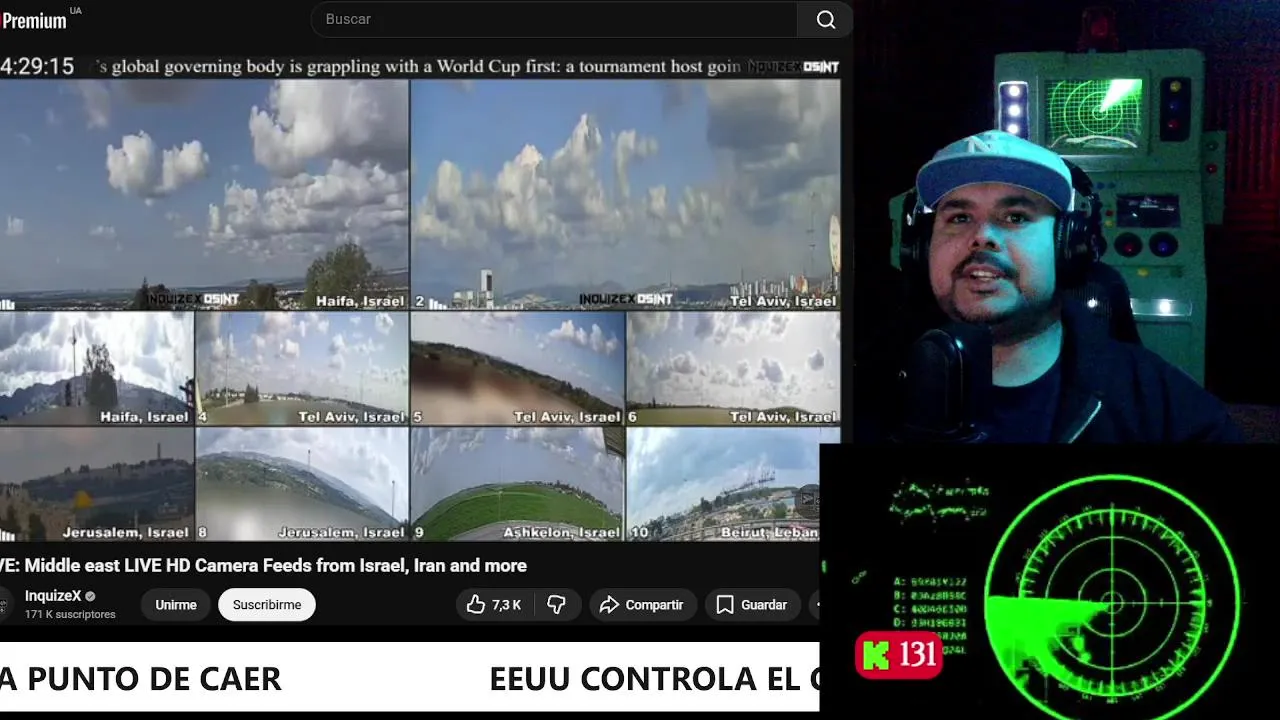Click the 171 K suscriptores text
Screen dimensions: 1280x720
[70, 614]
